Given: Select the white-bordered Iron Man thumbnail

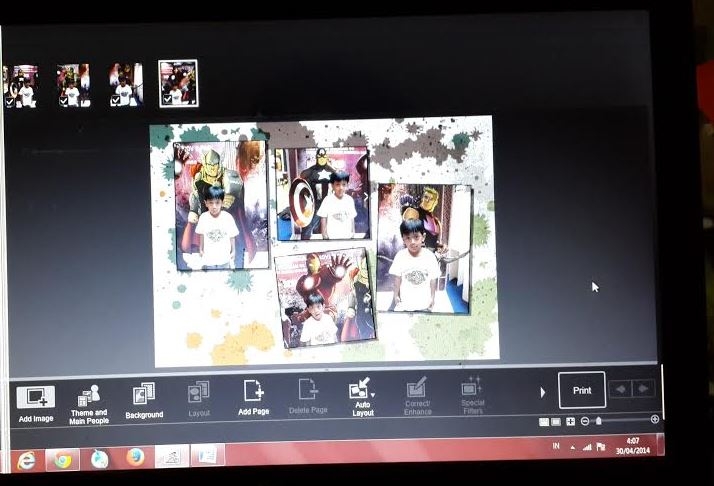Looking at the screenshot, I should coord(178,83).
